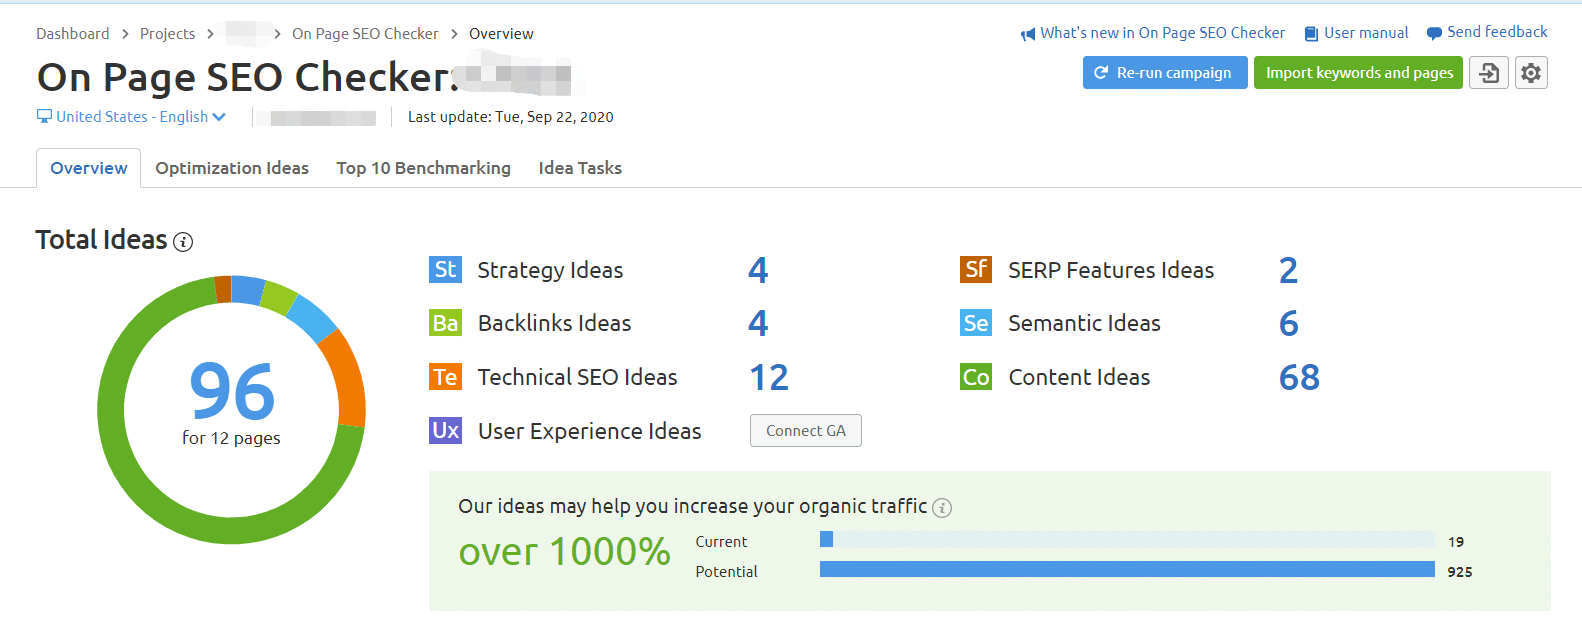
Task: Click the St Strategy Ideas icon
Action: coord(445,270)
